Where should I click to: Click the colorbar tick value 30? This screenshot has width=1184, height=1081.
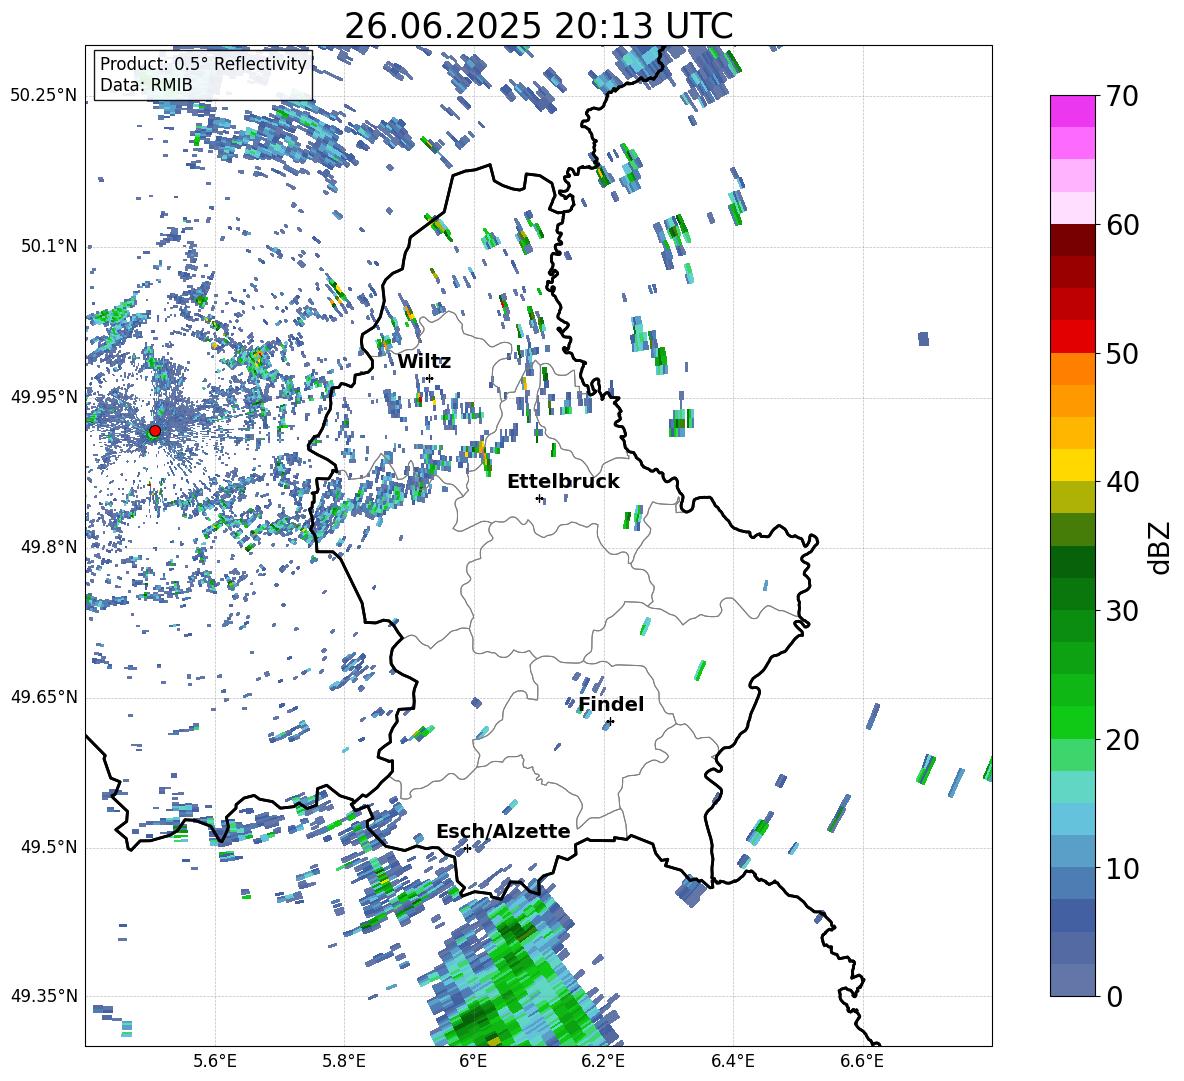coord(1121,611)
